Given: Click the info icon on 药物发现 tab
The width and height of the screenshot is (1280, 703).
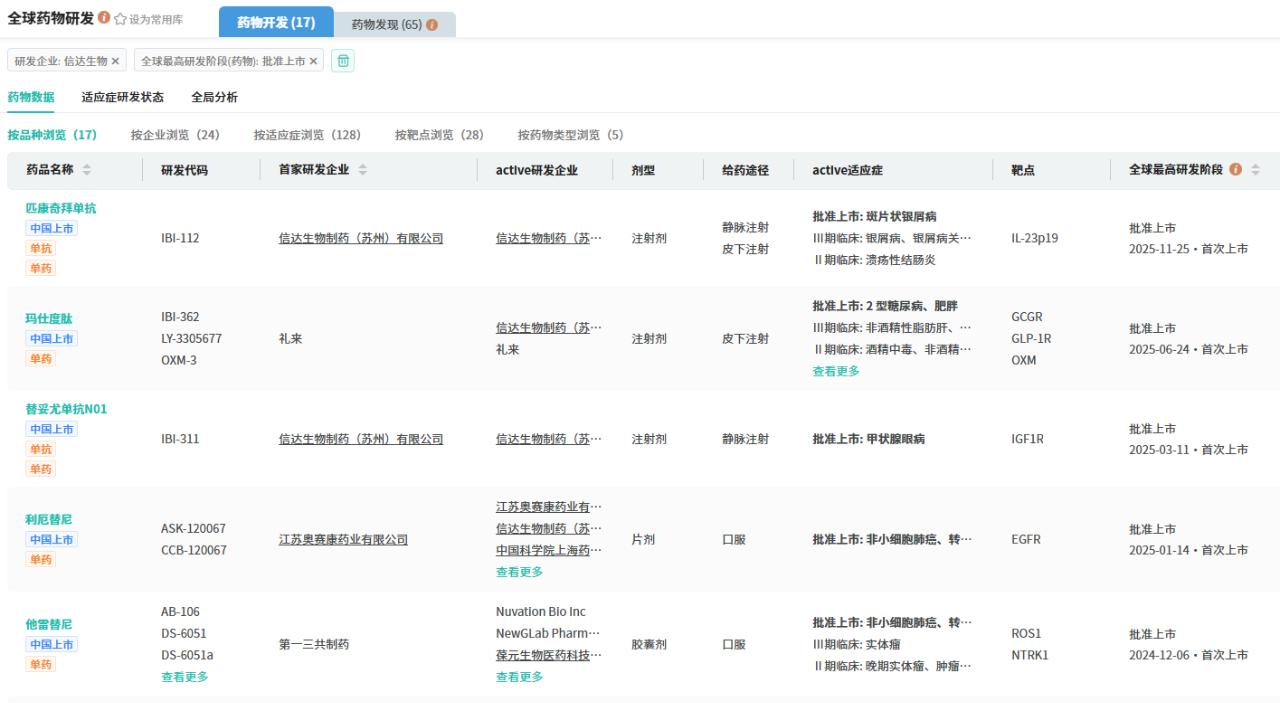Looking at the screenshot, I should [432, 25].
